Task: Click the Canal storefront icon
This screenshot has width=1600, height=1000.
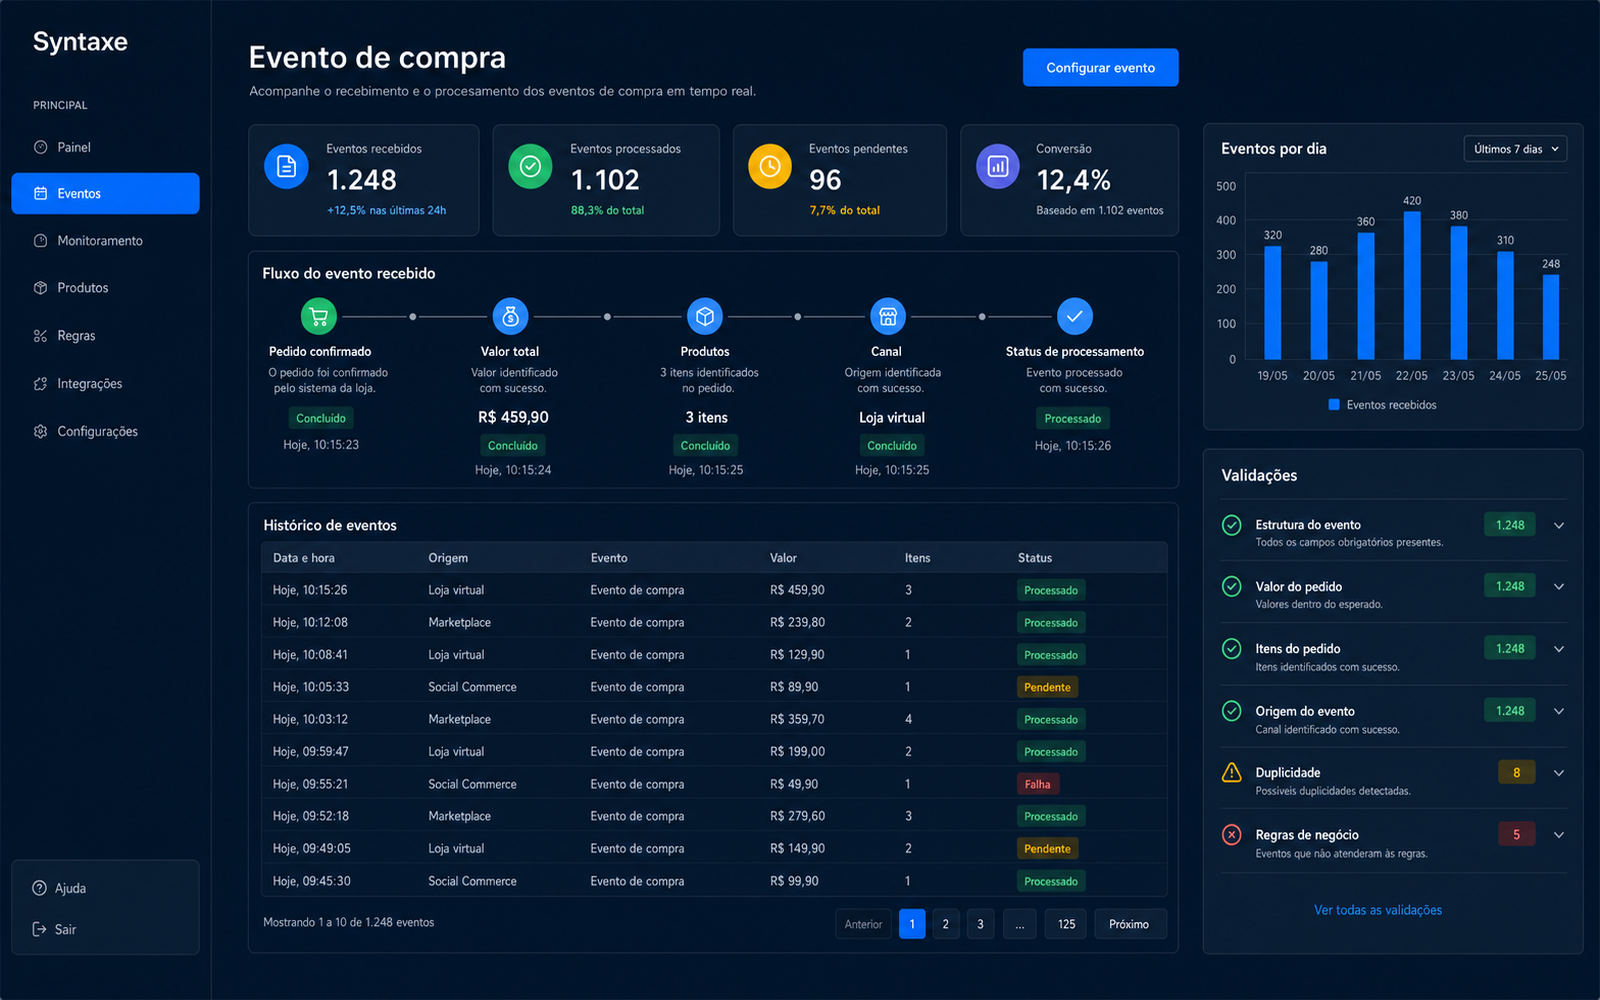Action: (888, 317)
